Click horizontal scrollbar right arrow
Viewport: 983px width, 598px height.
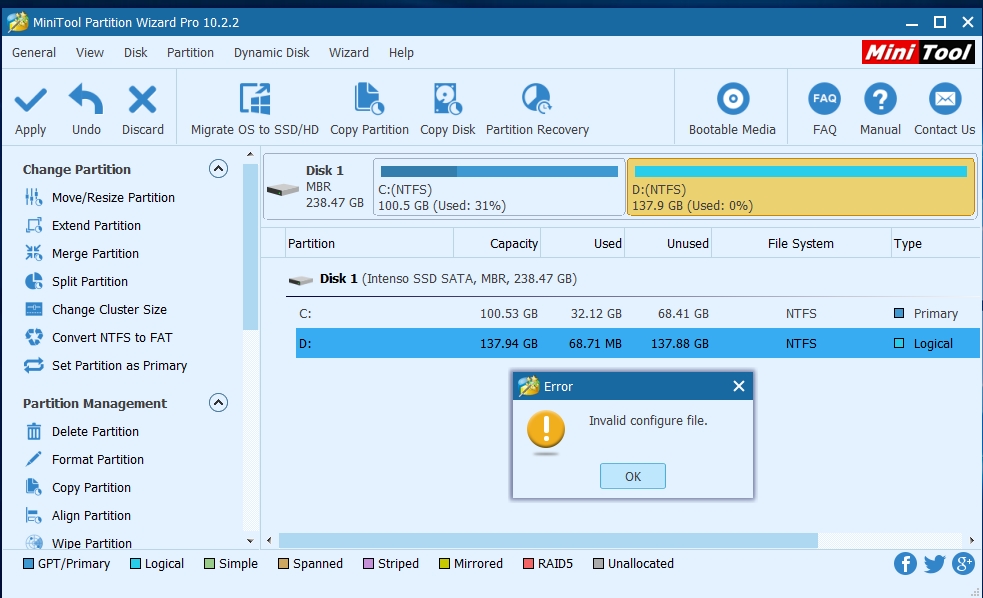coord(972,540)
